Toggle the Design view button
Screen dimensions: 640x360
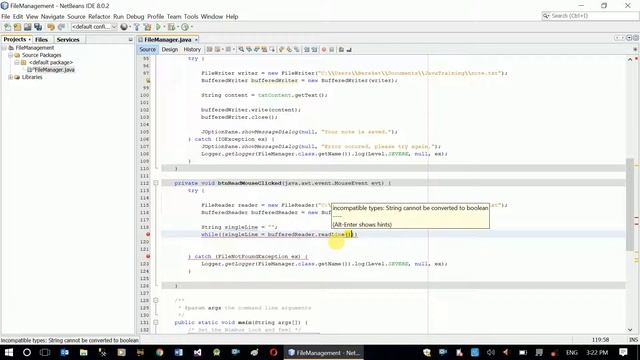coord(170,50)
